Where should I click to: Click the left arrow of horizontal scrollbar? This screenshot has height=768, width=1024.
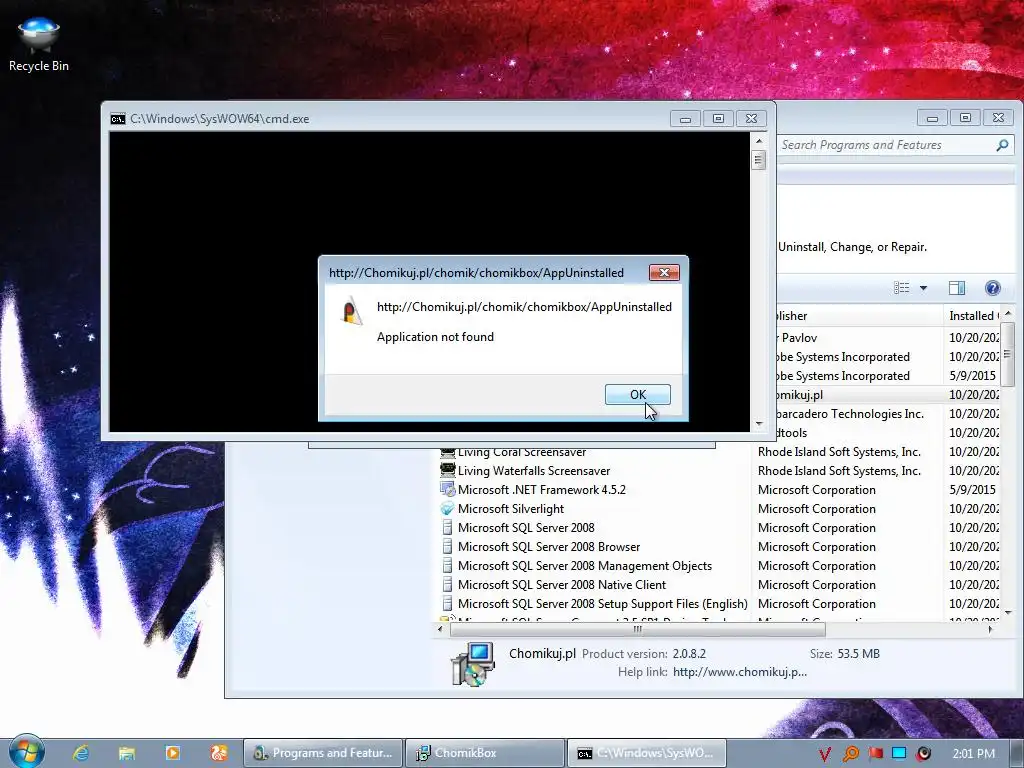[440, 630]
